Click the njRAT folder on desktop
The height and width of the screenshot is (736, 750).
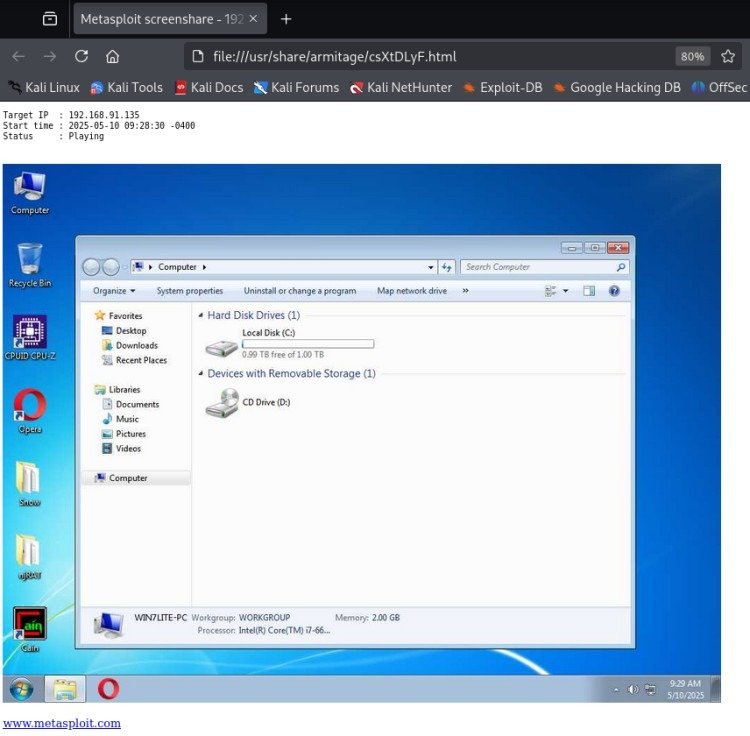coord(30,557)
